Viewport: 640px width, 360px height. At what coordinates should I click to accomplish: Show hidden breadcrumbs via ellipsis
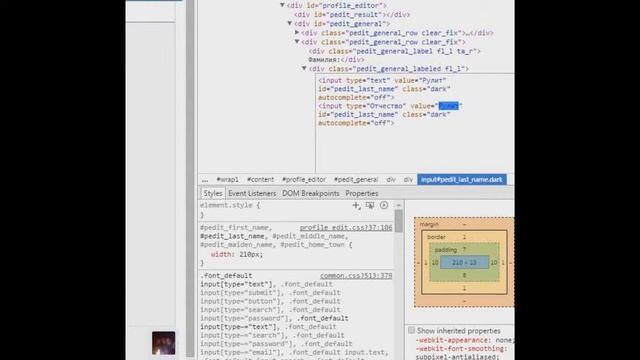tap(205, 180)
